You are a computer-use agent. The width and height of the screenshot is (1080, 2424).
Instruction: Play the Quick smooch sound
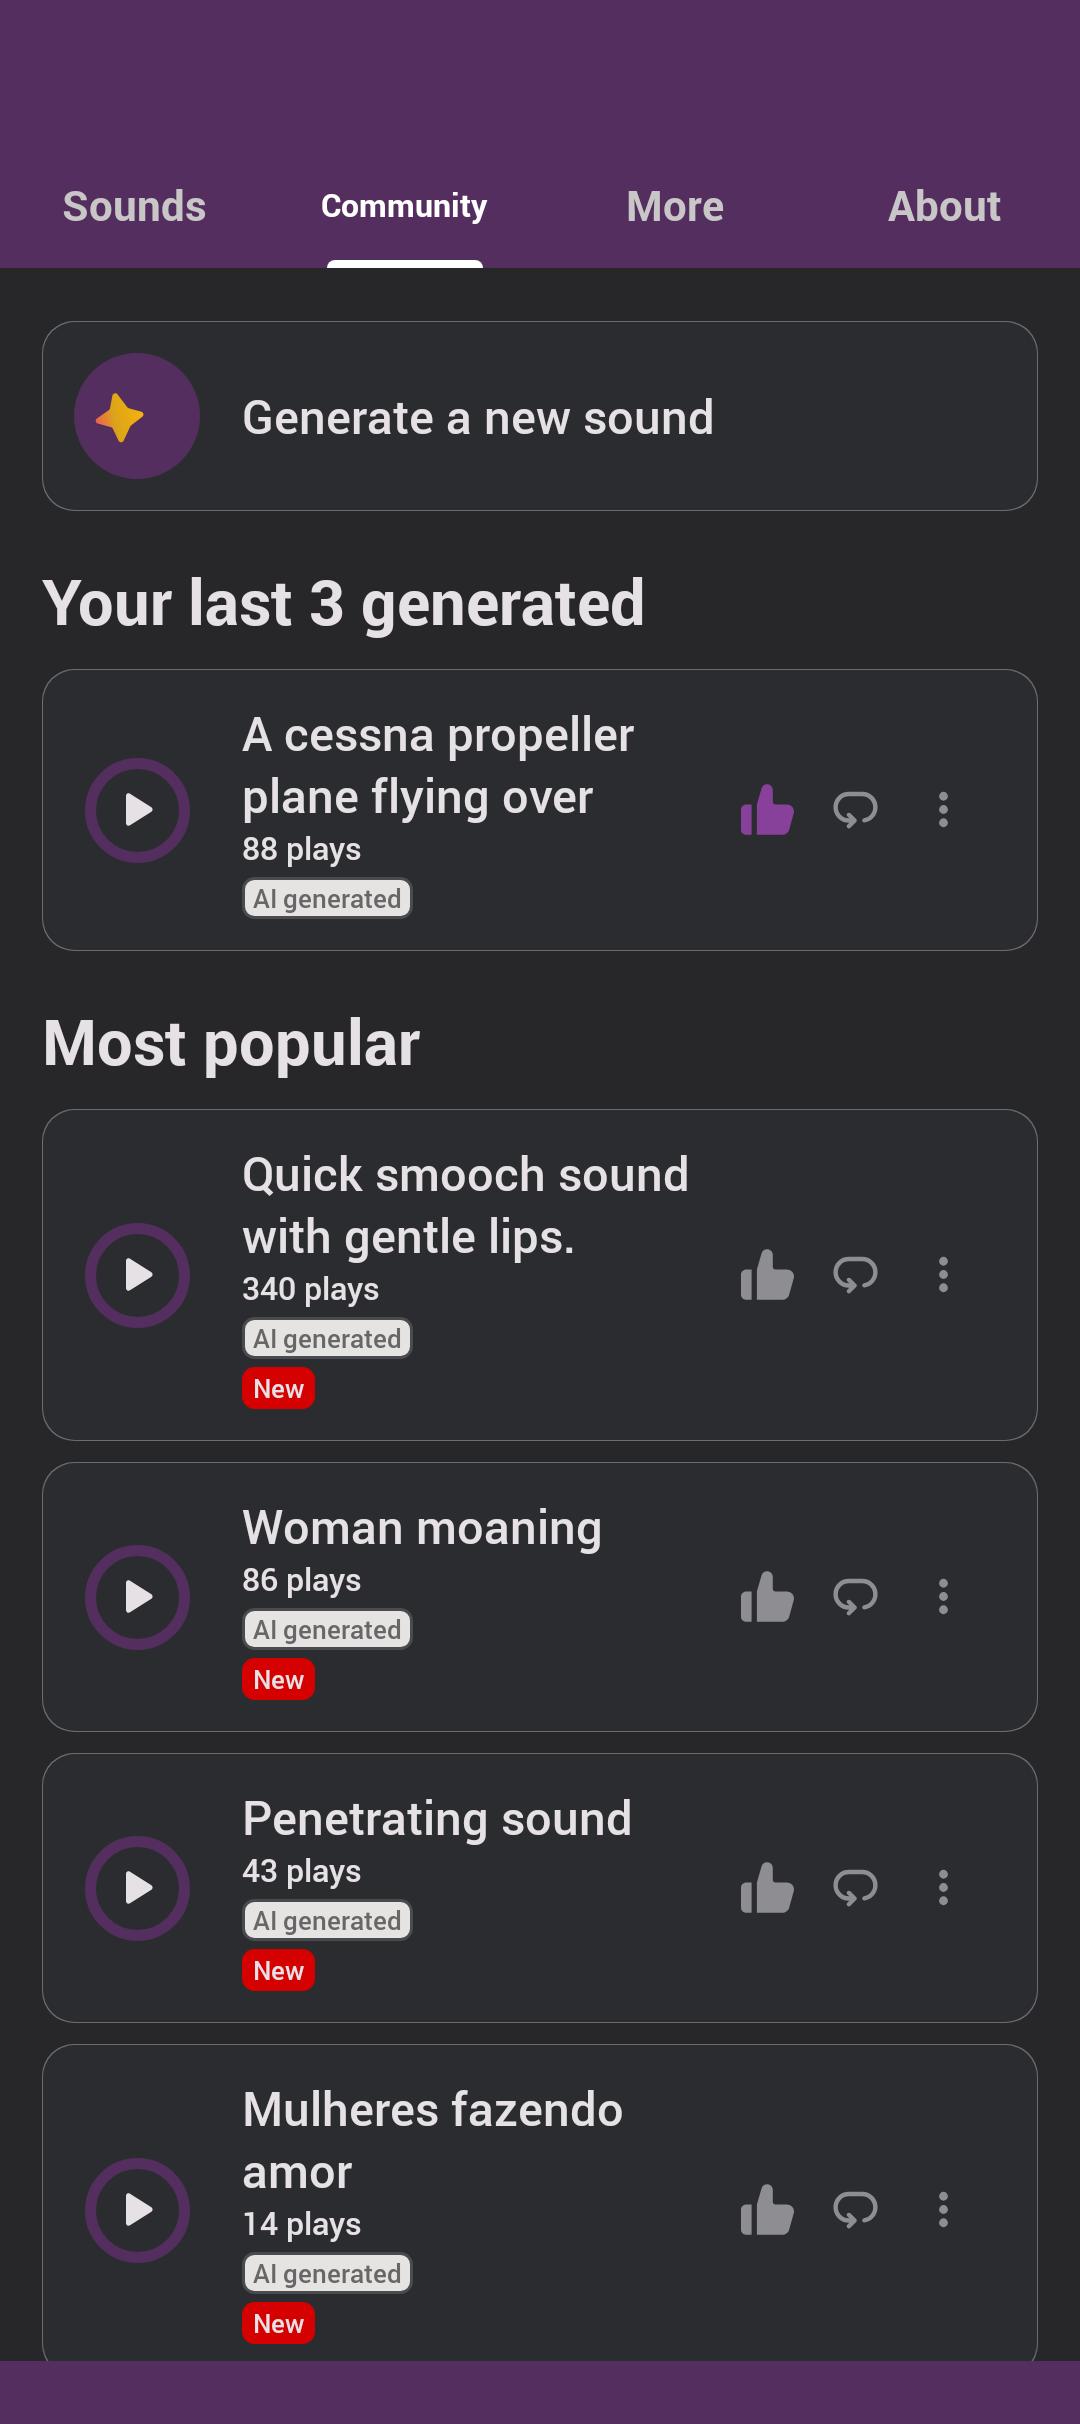coord(137,1275)
